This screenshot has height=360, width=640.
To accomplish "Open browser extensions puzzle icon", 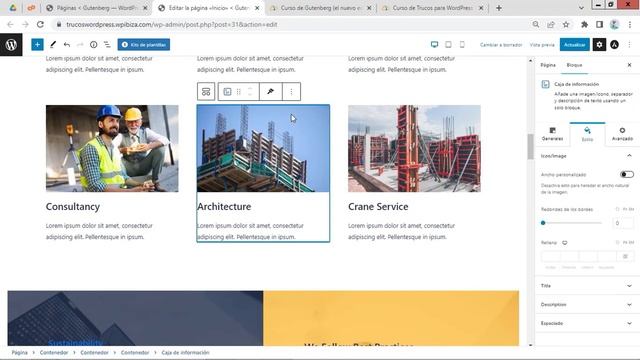I will point(584,24).
